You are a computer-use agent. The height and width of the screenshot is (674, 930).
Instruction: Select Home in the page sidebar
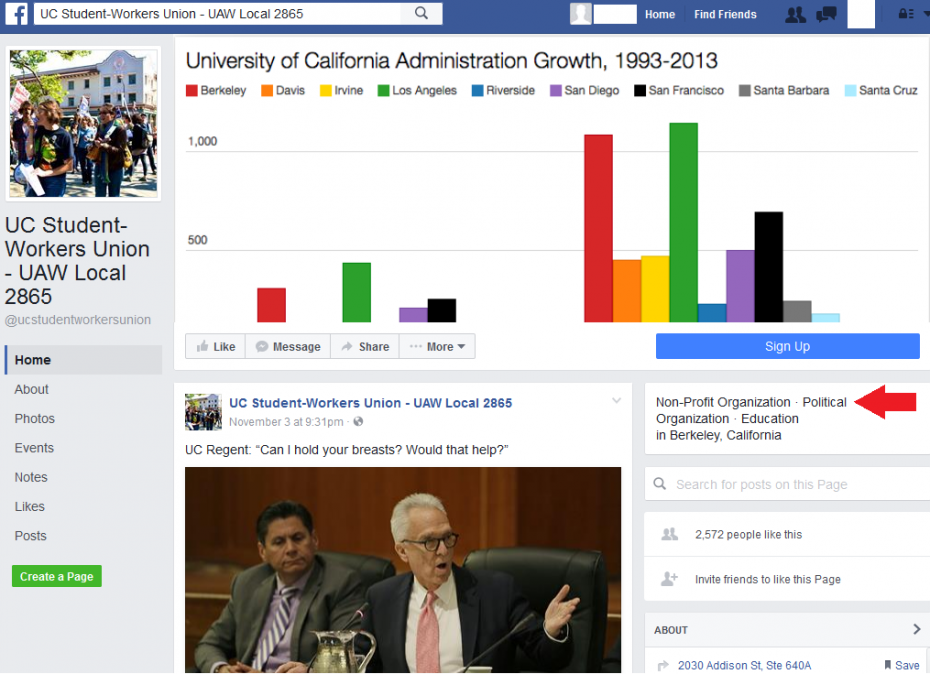coord(84,360)
